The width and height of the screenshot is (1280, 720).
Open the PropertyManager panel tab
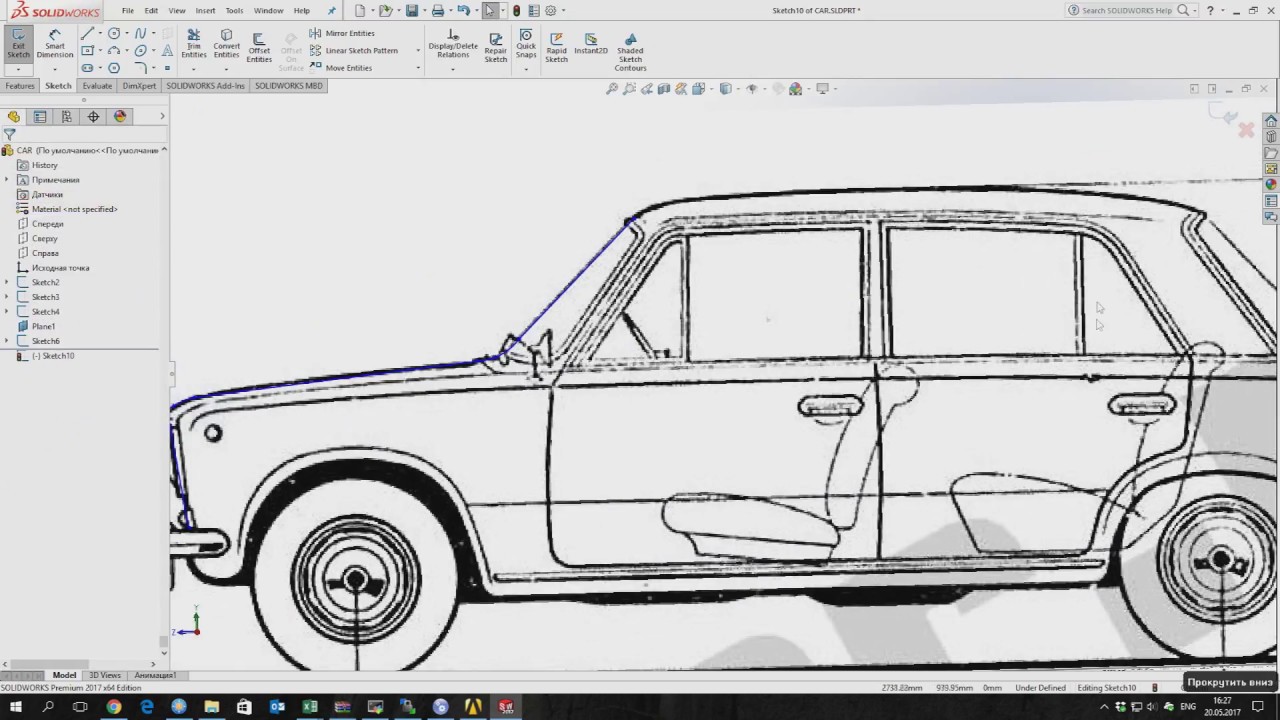pos(40,116)
